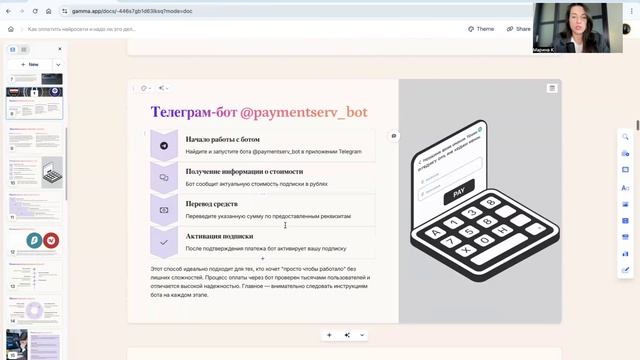Add card with AI button below
The width and height of the screenshot is (640, 360).
(347, 335)
